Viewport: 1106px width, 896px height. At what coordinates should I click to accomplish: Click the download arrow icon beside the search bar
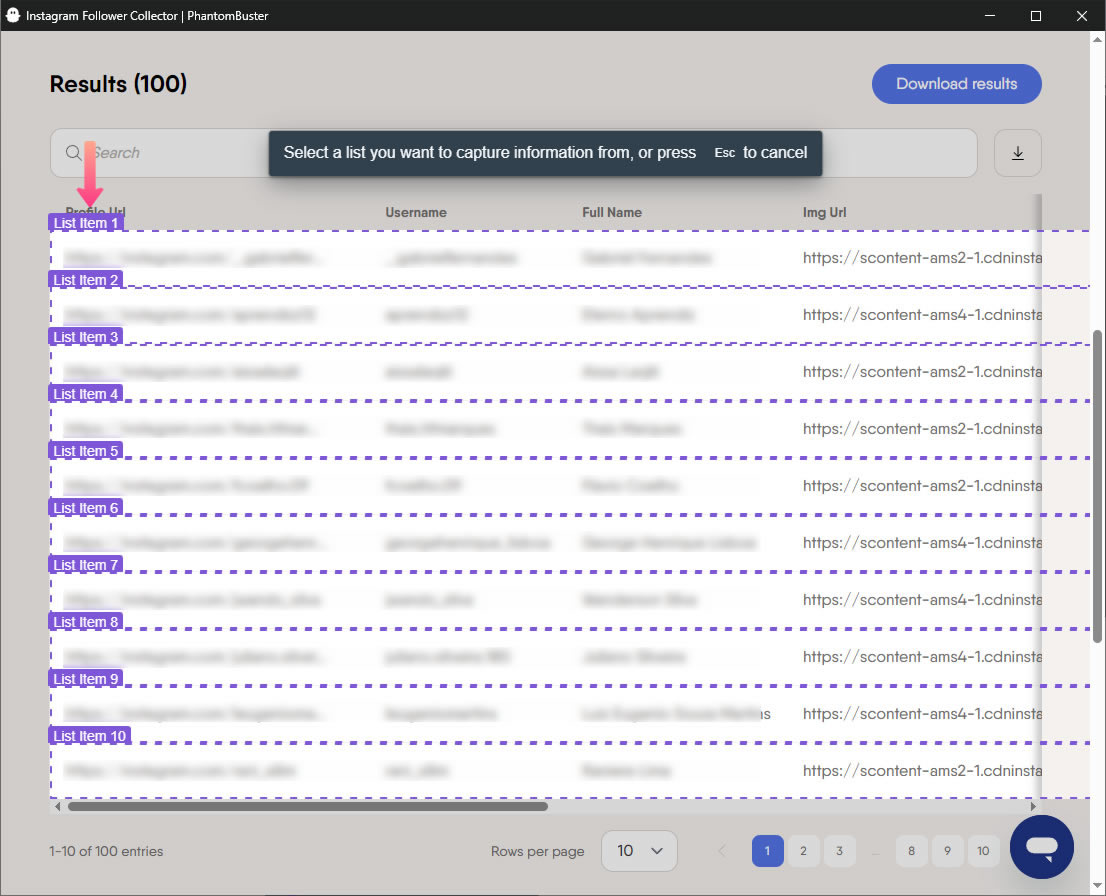pyautogui.click(x=1018, y=153)
